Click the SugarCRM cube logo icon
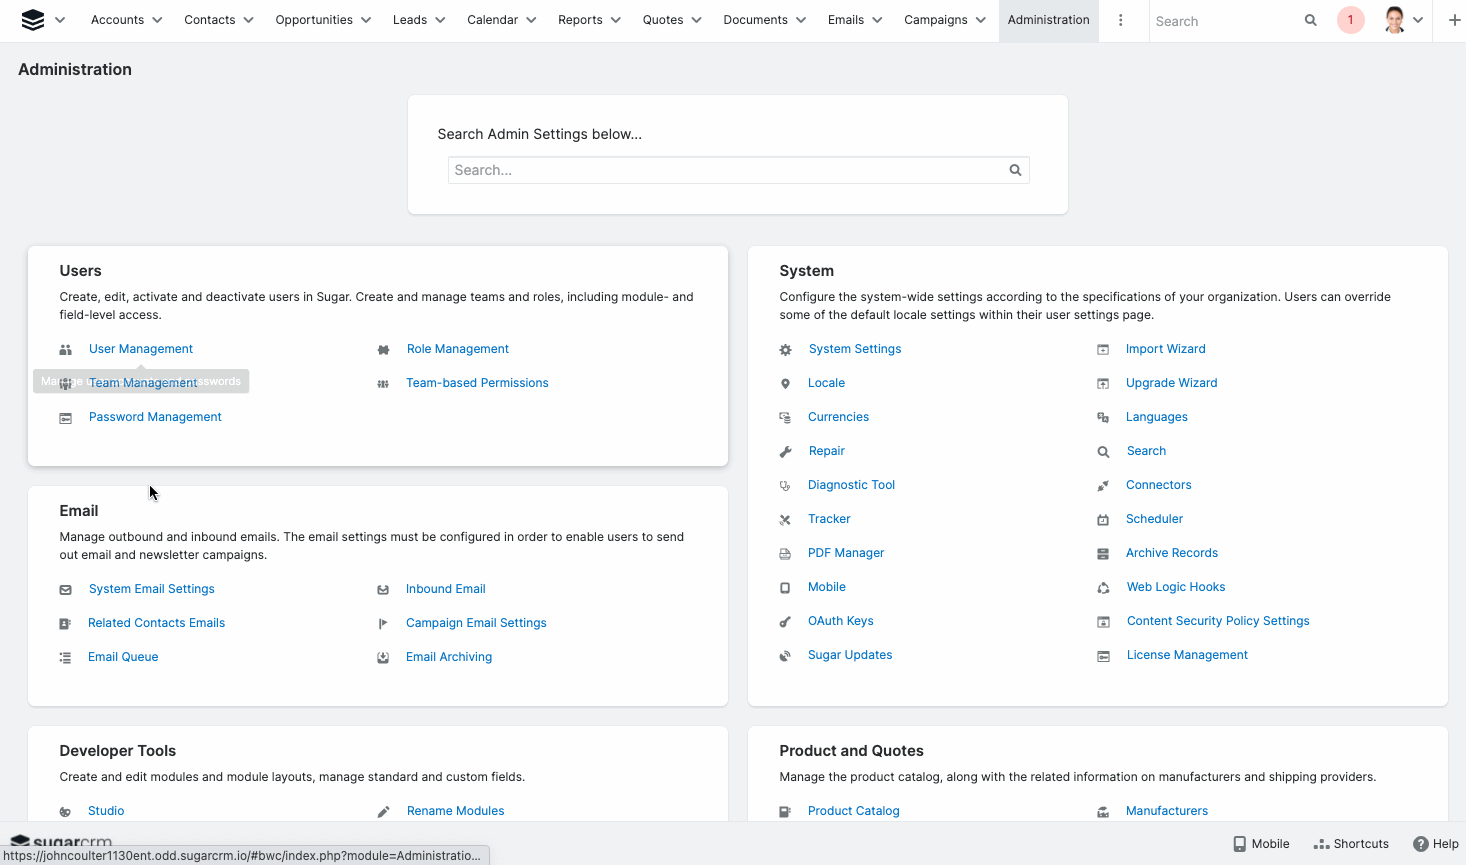This screenshot has height=865, width=1466. [x=32, y=20]
